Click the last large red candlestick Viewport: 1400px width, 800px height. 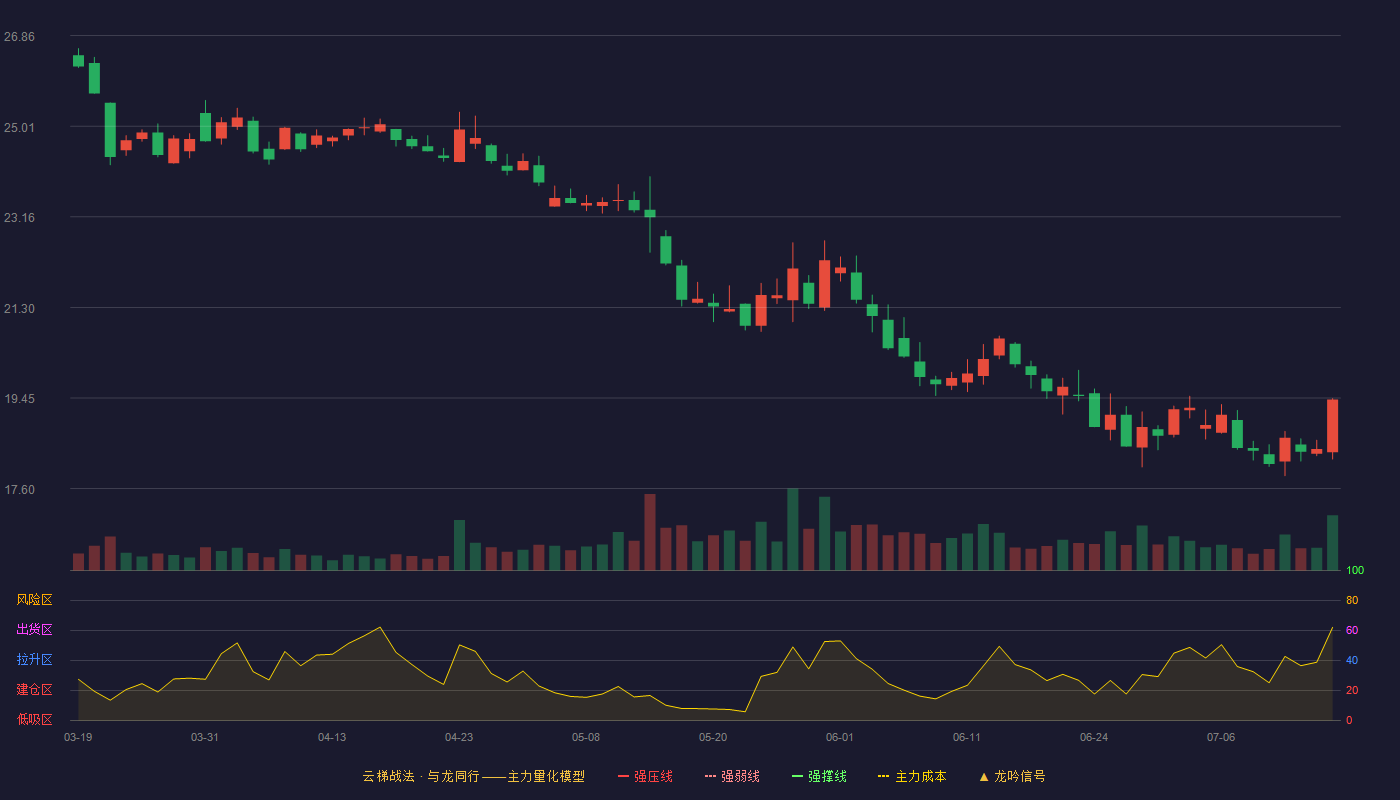[x=1332, y=426]
